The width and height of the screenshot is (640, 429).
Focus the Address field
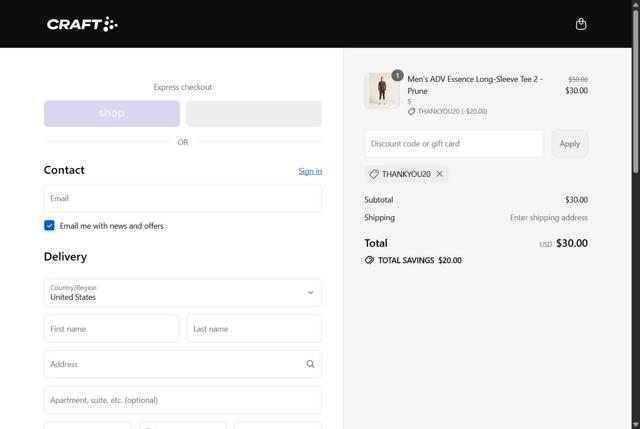pyautogui.click(x=182, y=364)
